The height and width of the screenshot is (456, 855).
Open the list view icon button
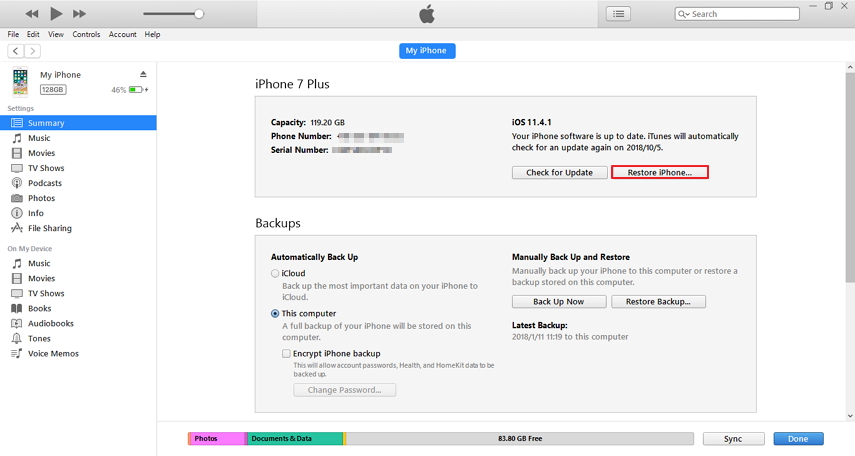(x=618, y=14)
